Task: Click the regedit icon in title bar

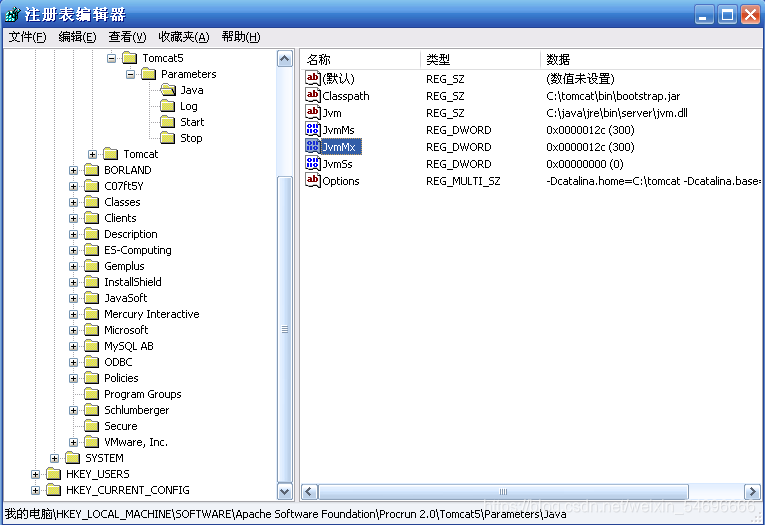Action: tap(13, 14)
